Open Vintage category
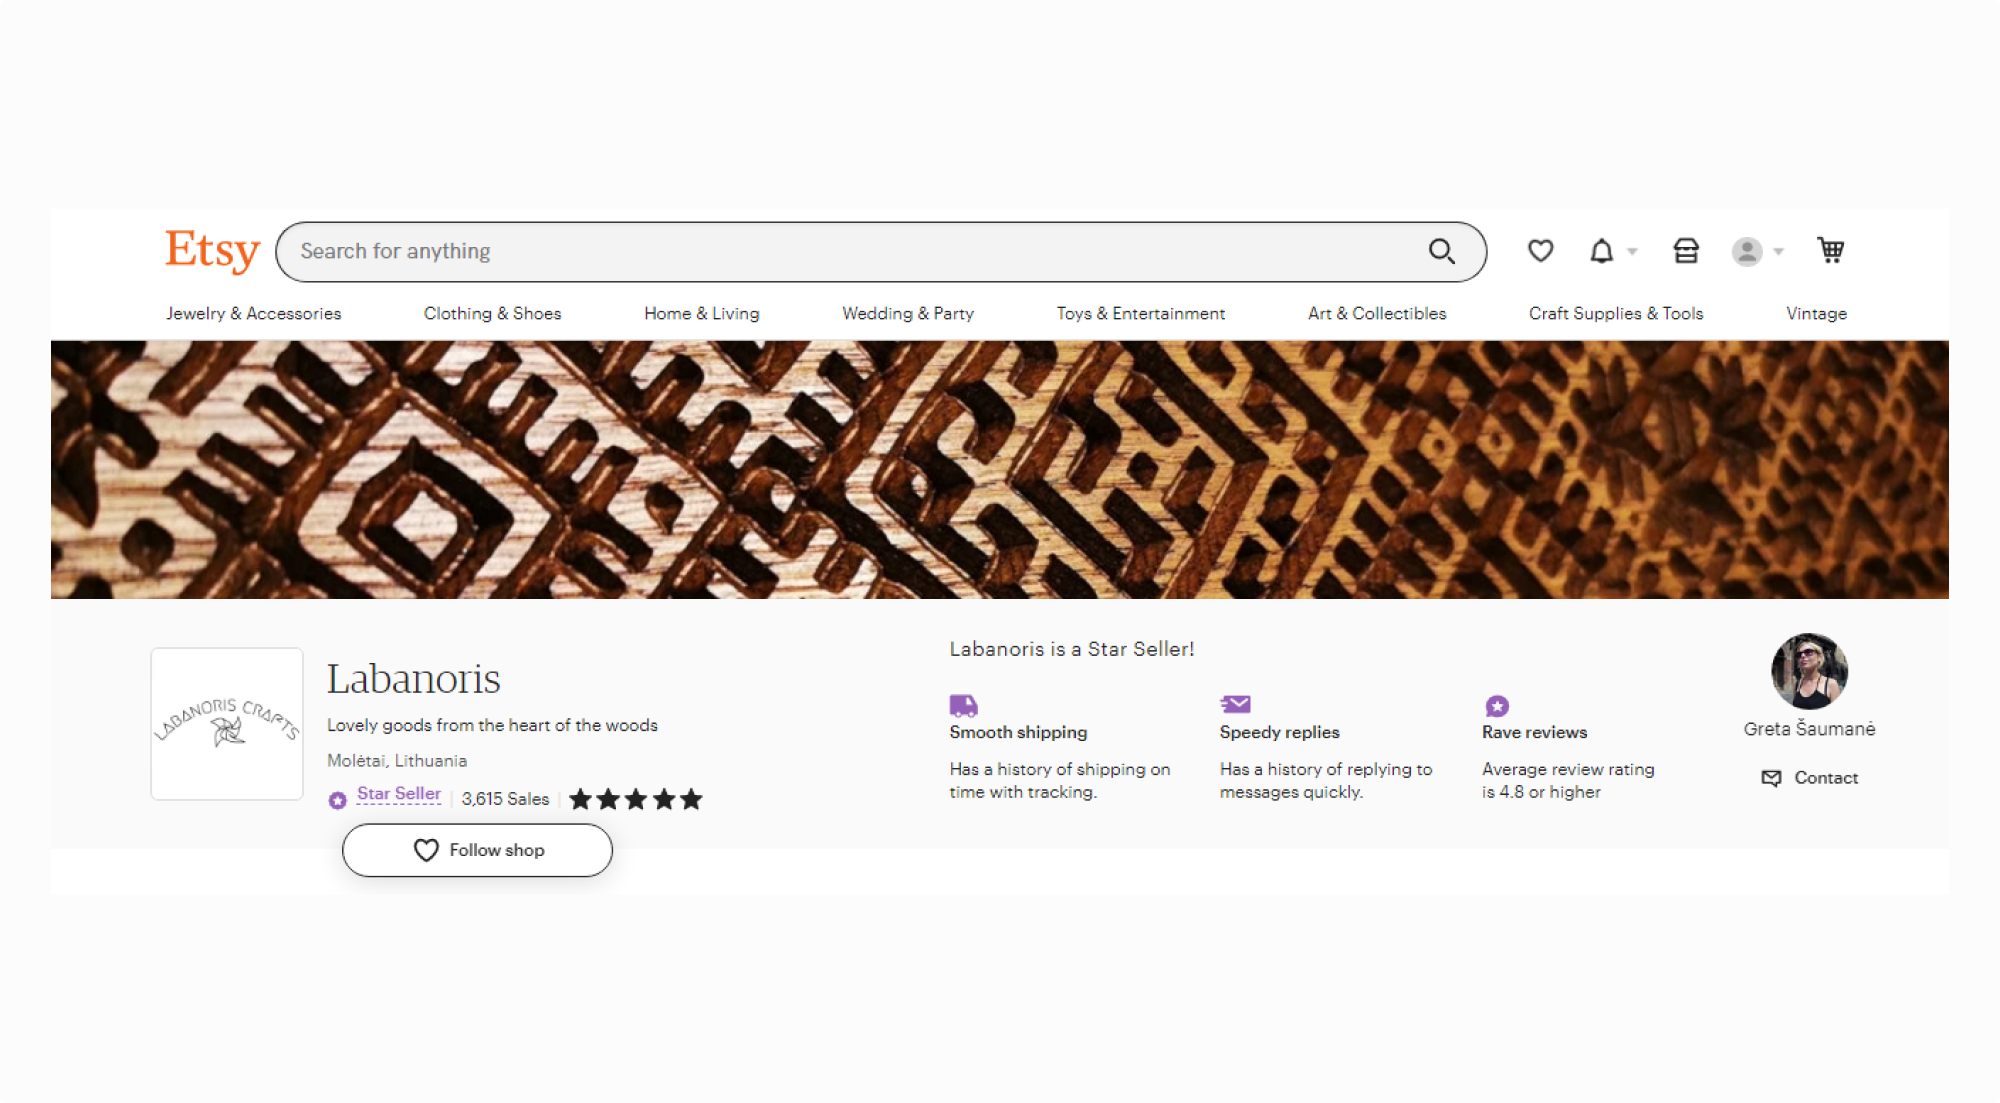The height and width of the screenshot is (1103, 2000). (x=1816, y=313)
